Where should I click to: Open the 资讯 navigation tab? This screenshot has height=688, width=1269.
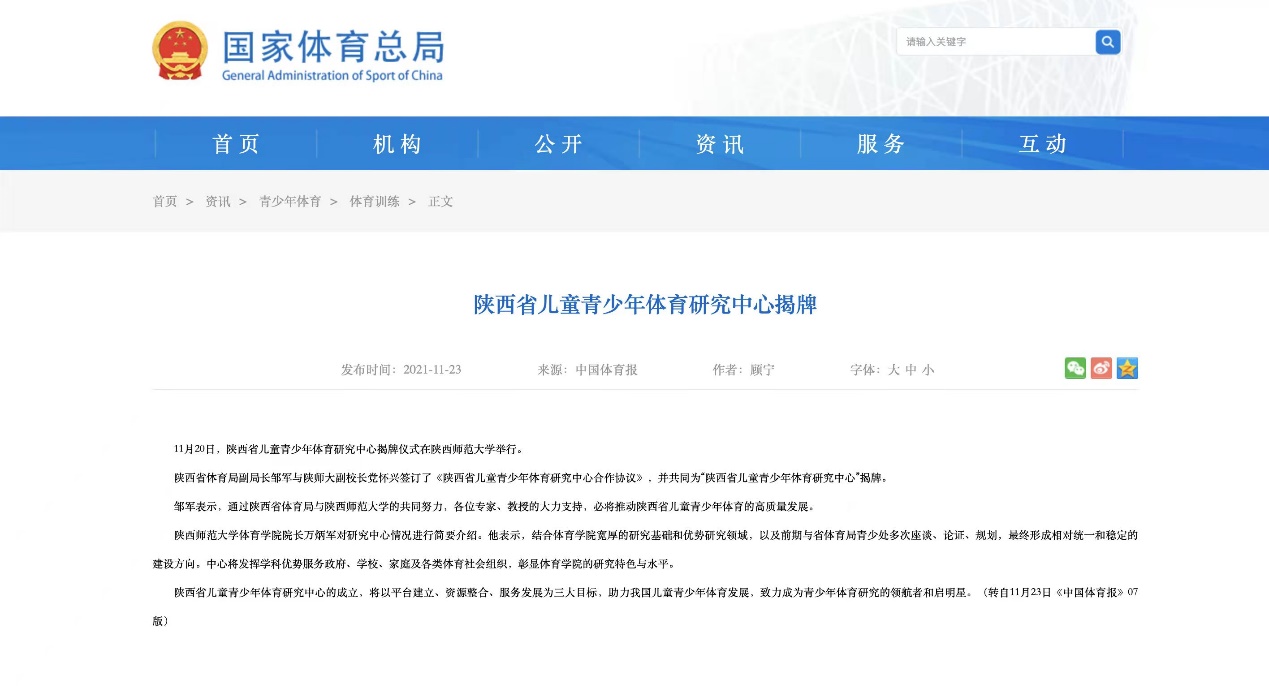pyautogui.click(x=720, y=144)
